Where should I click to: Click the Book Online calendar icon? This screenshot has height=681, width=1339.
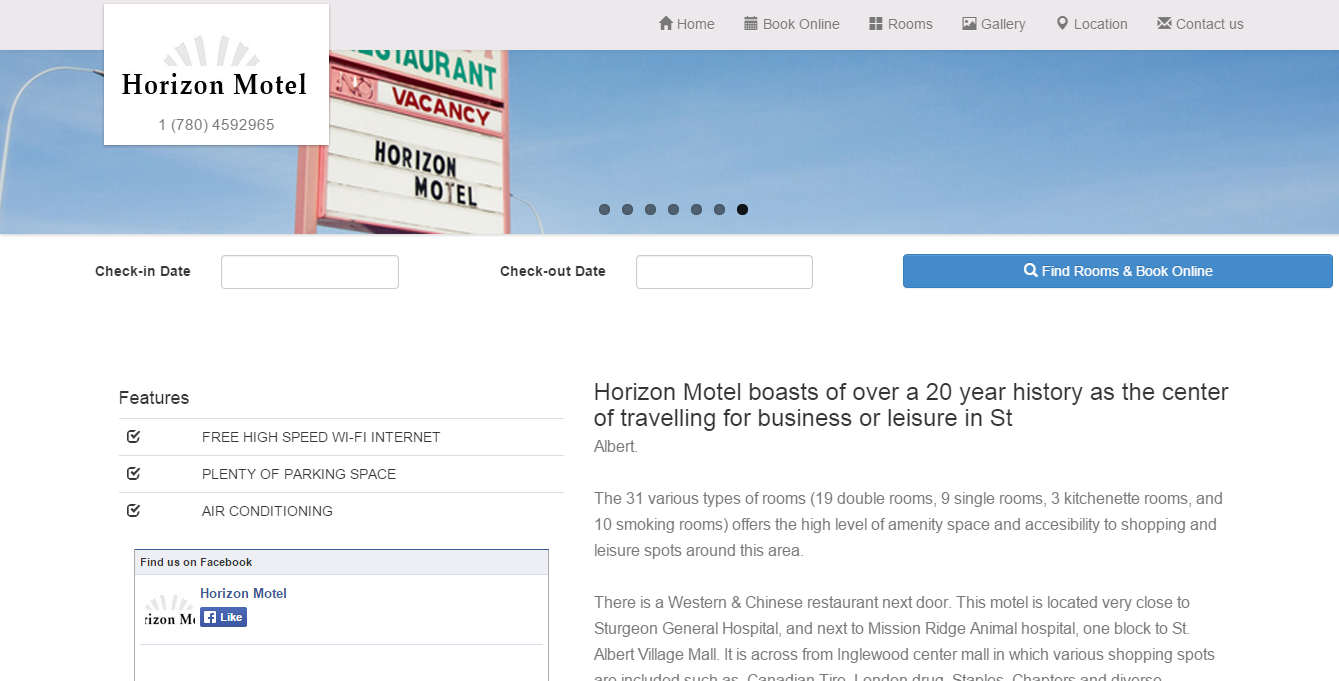(x=751, y=23)
